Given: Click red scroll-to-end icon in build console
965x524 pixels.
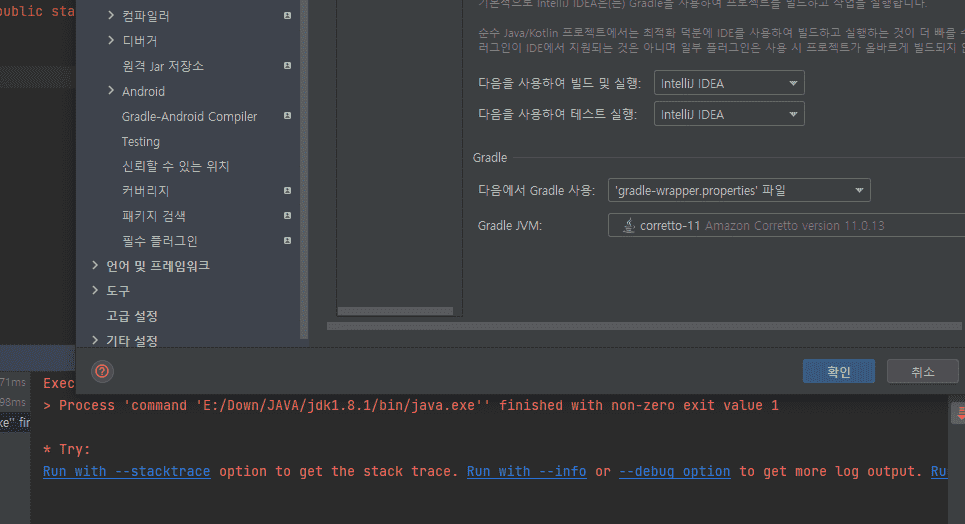Looking at the screenshot, I should coord(959,414).
